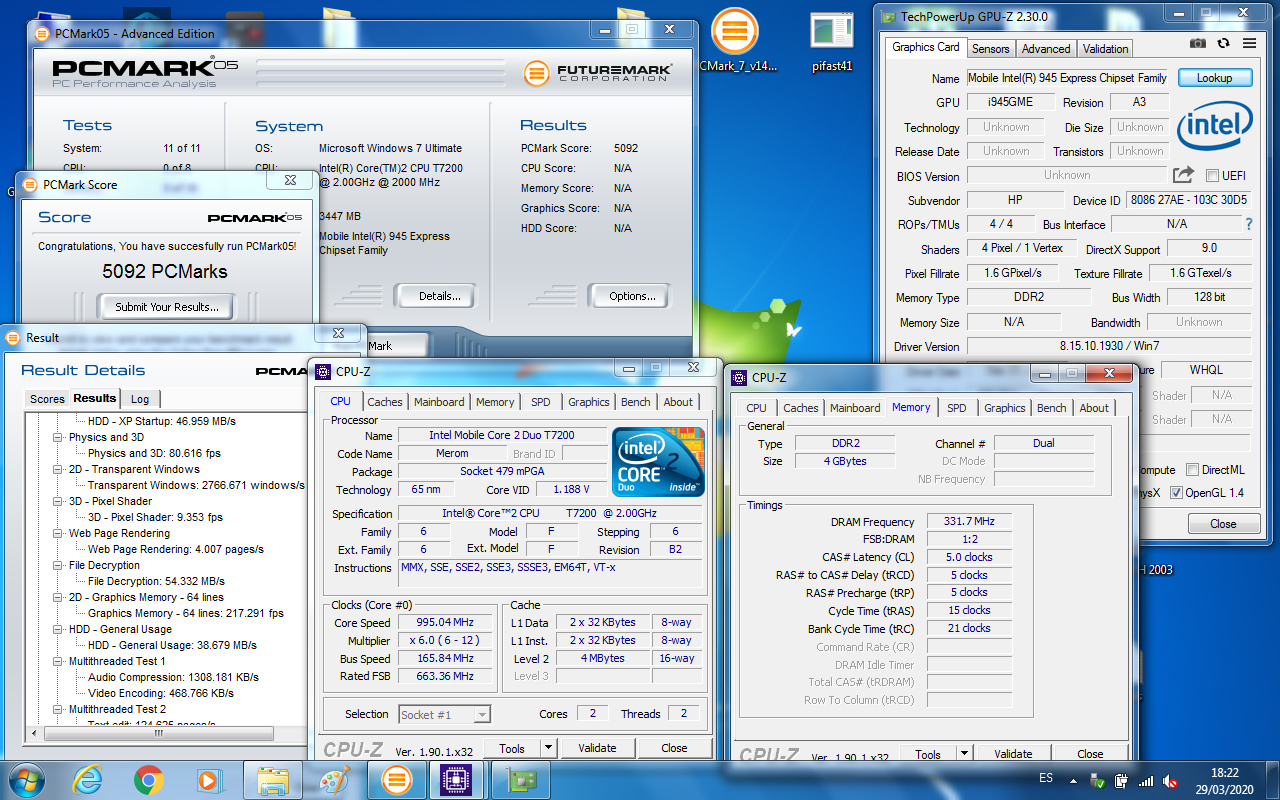The height and width of the screenshot is (800, 1280).
Task: Open Windows Explorer folder taskbar icon
Action: pos(273,779)
